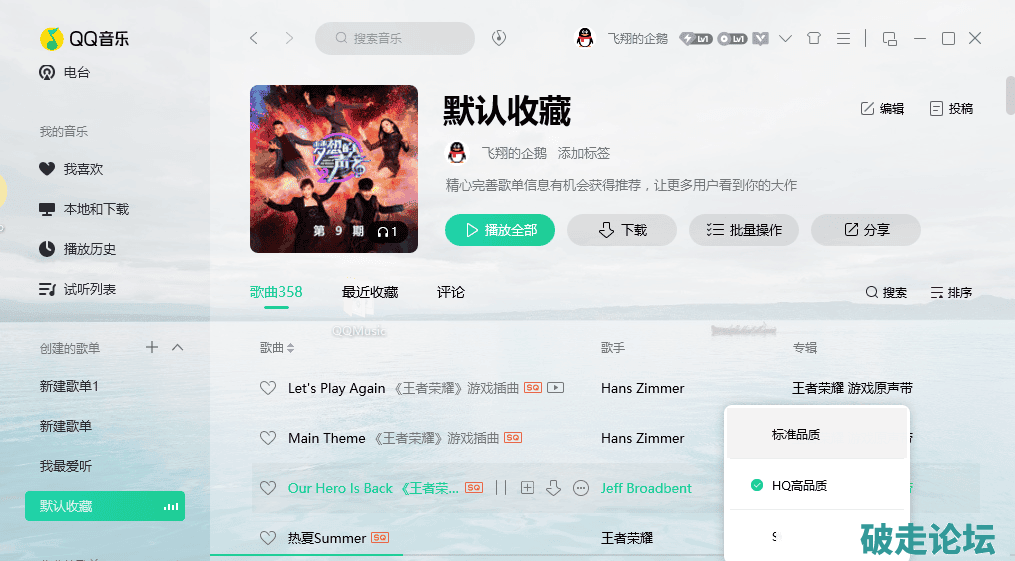Favorite the song 热夏Summer with heart
This screenshot has height=561, width=1015.
pyautogui.click(x=268, y=538)
